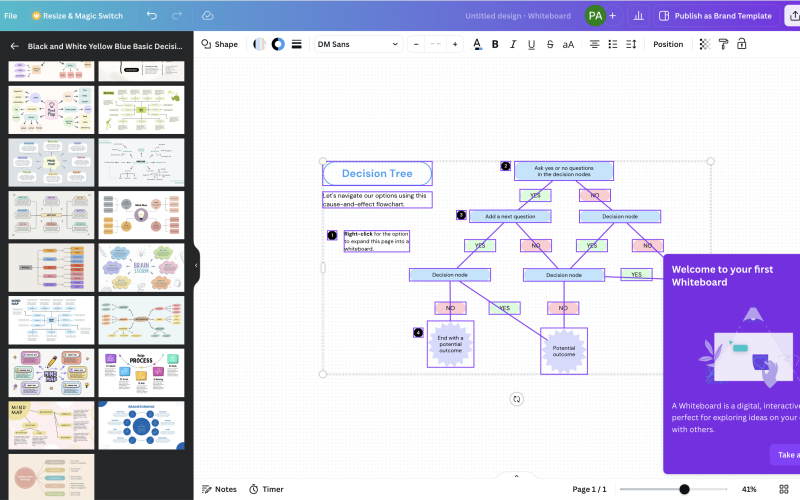Screen dimensions: 800x500
Task: Apply italic formatting to text
Action: [x=513, y=44]
